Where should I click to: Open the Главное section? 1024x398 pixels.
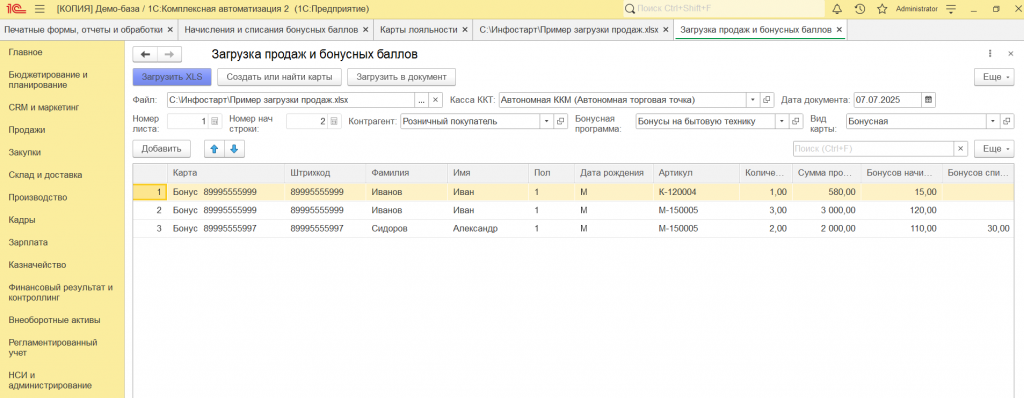[x=25, y=52]
